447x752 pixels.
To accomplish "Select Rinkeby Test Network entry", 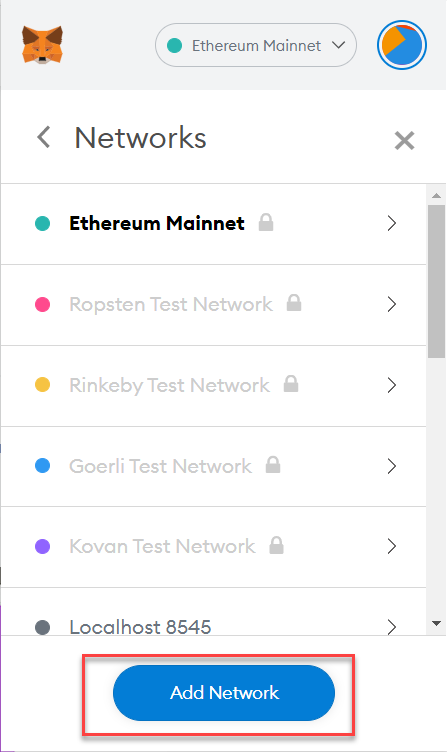I will tap(213, 386).
